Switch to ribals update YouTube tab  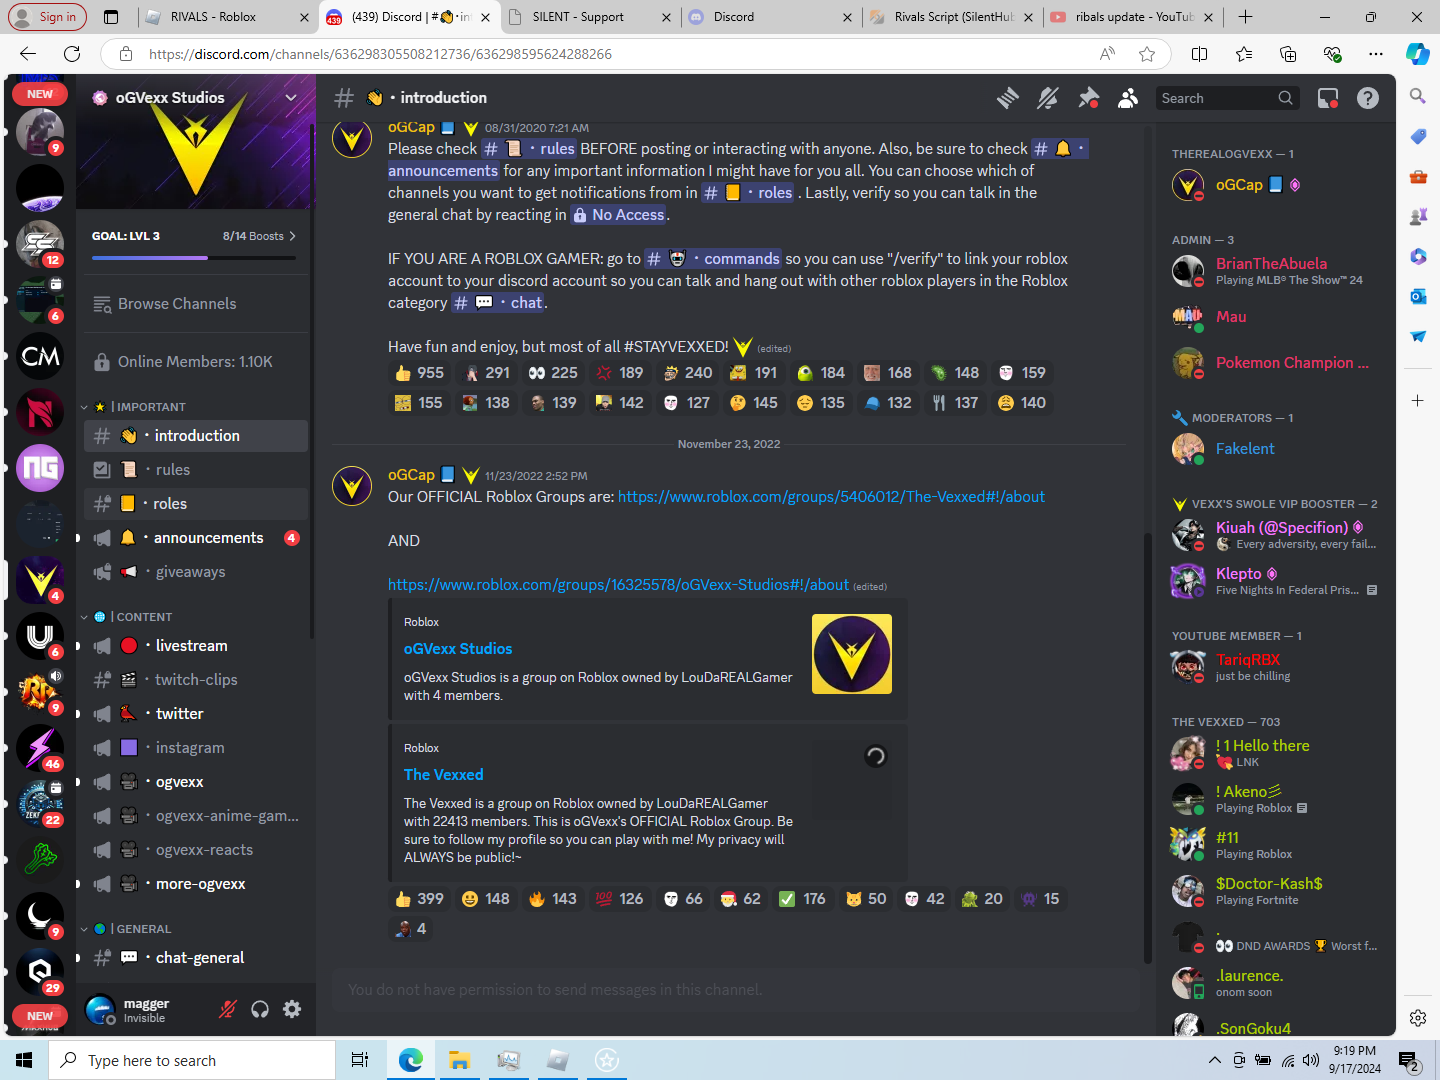click(1132, 17)
